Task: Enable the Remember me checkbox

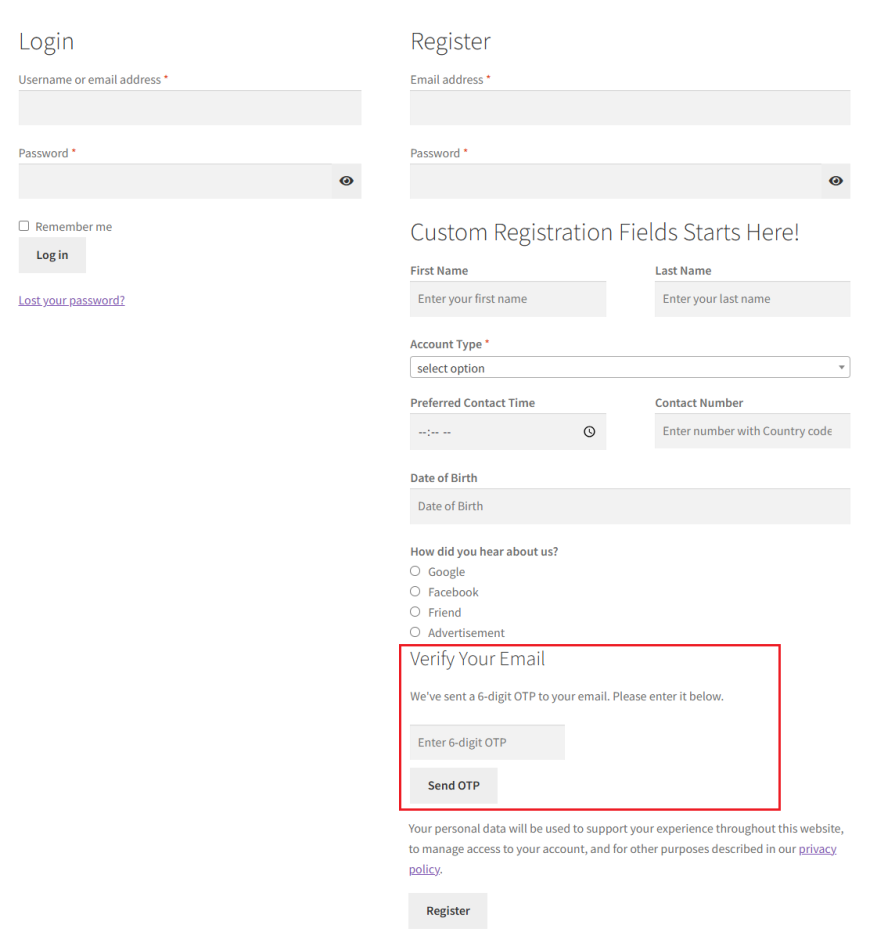Action: [23, 225]
